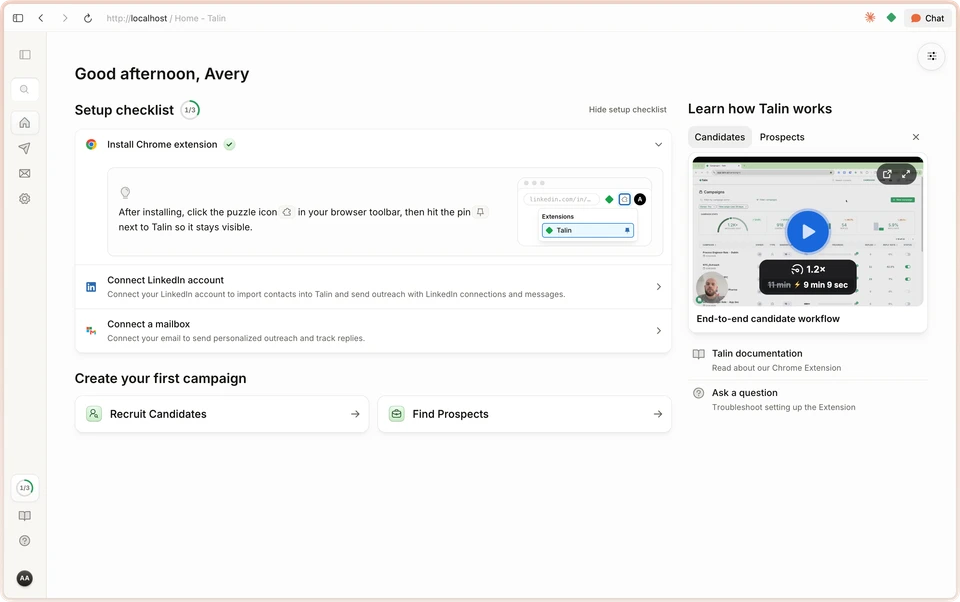Change 1.2× video playback speed
The height and width of the screenshot is (602, 960).
click(808, 269)
